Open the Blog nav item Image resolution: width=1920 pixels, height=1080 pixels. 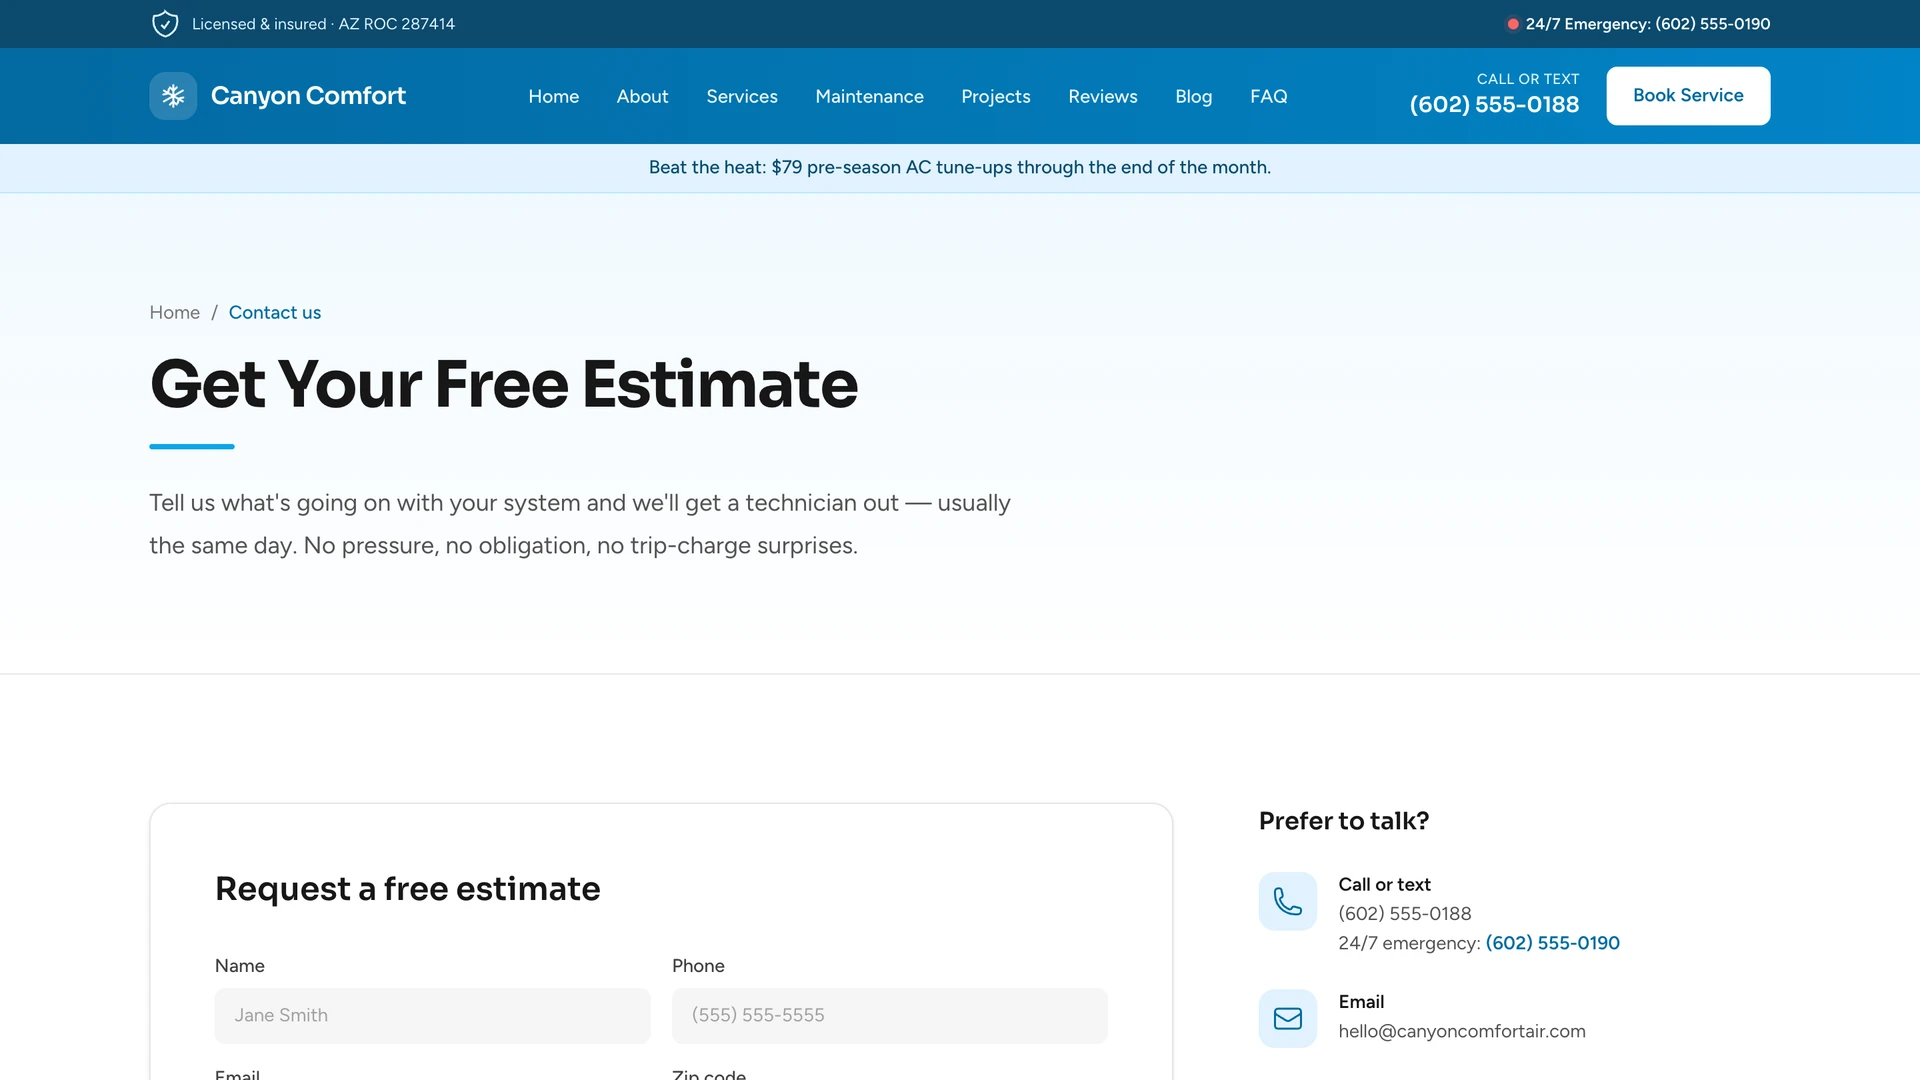pos(1193,96)
